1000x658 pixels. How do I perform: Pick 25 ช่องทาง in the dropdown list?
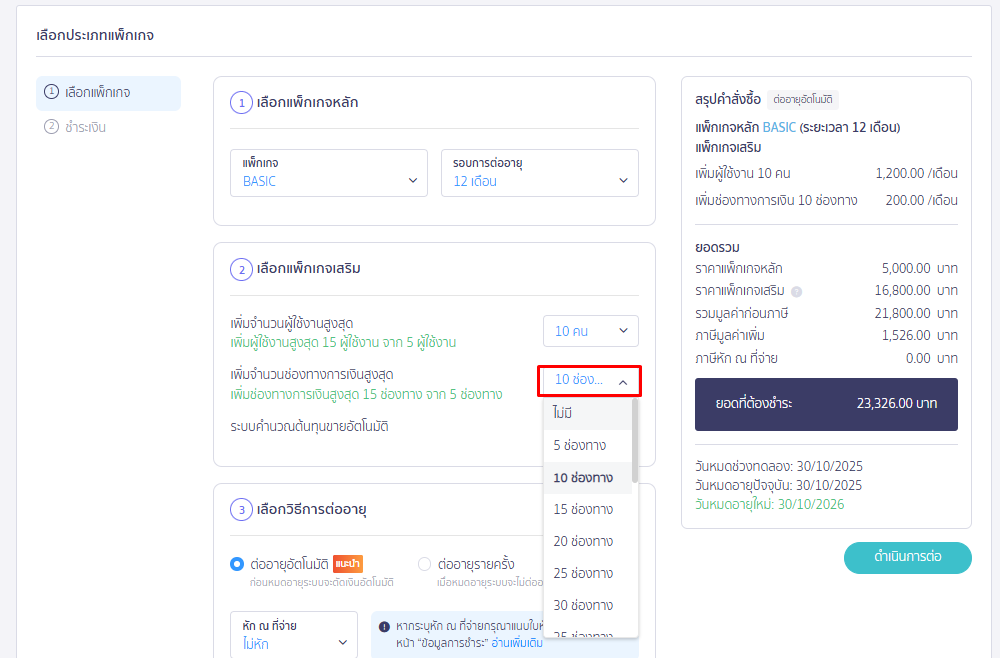[x=583, y=573]
